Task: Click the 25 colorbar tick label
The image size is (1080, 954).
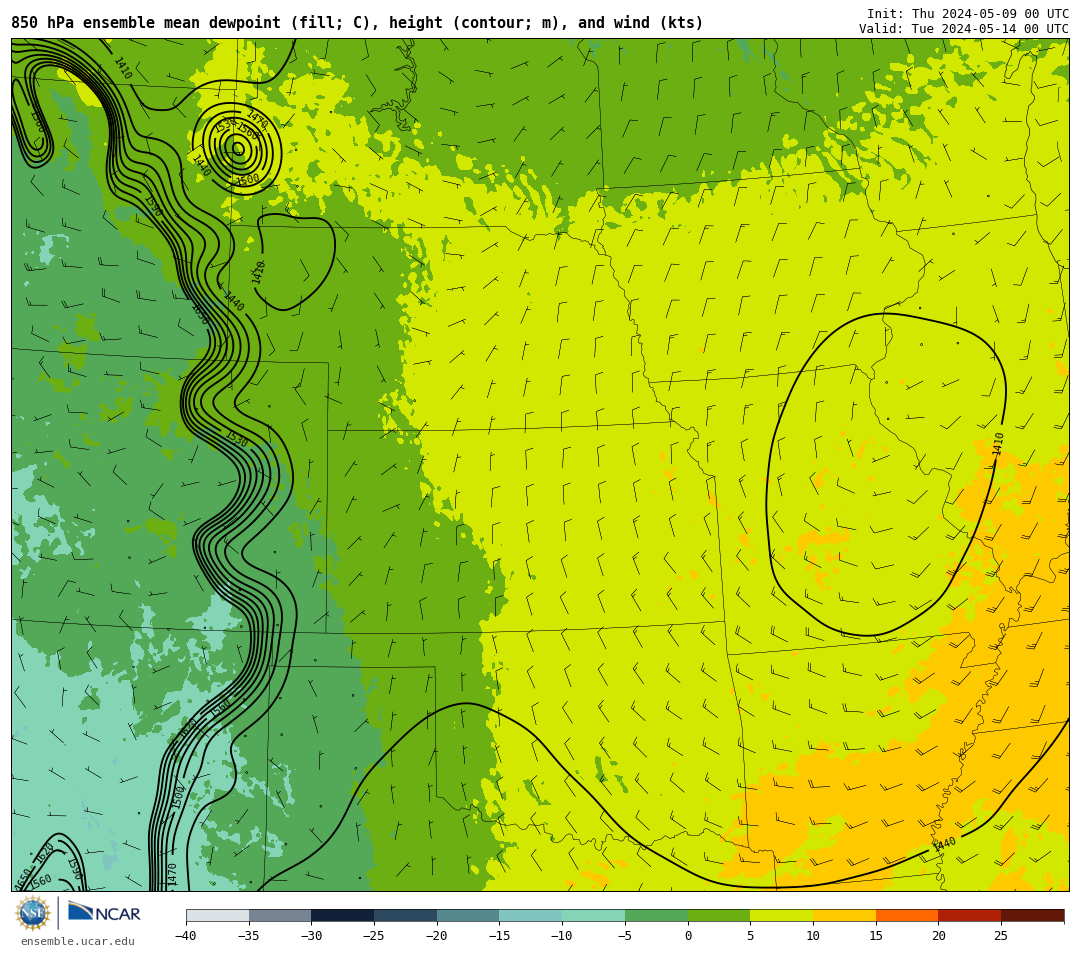Action: [x=1001, y=935]
